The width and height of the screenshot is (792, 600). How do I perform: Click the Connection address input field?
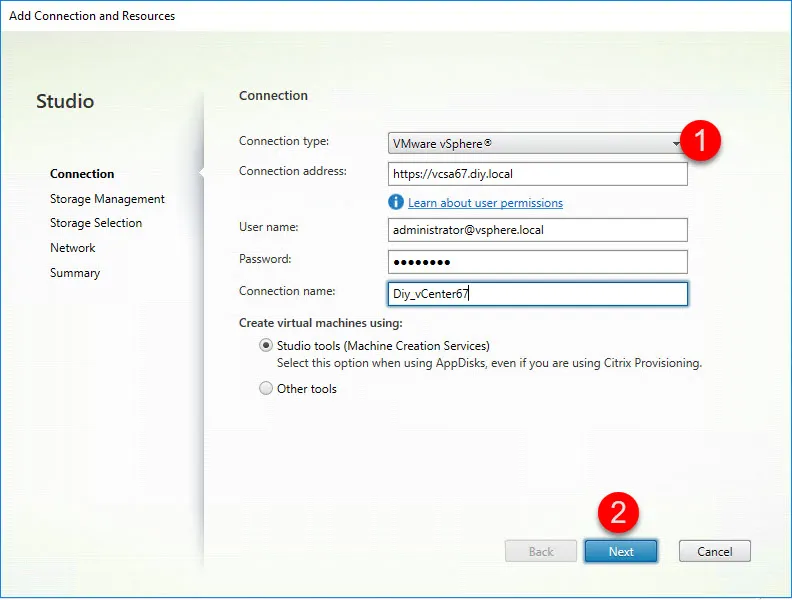click(537, 174)
